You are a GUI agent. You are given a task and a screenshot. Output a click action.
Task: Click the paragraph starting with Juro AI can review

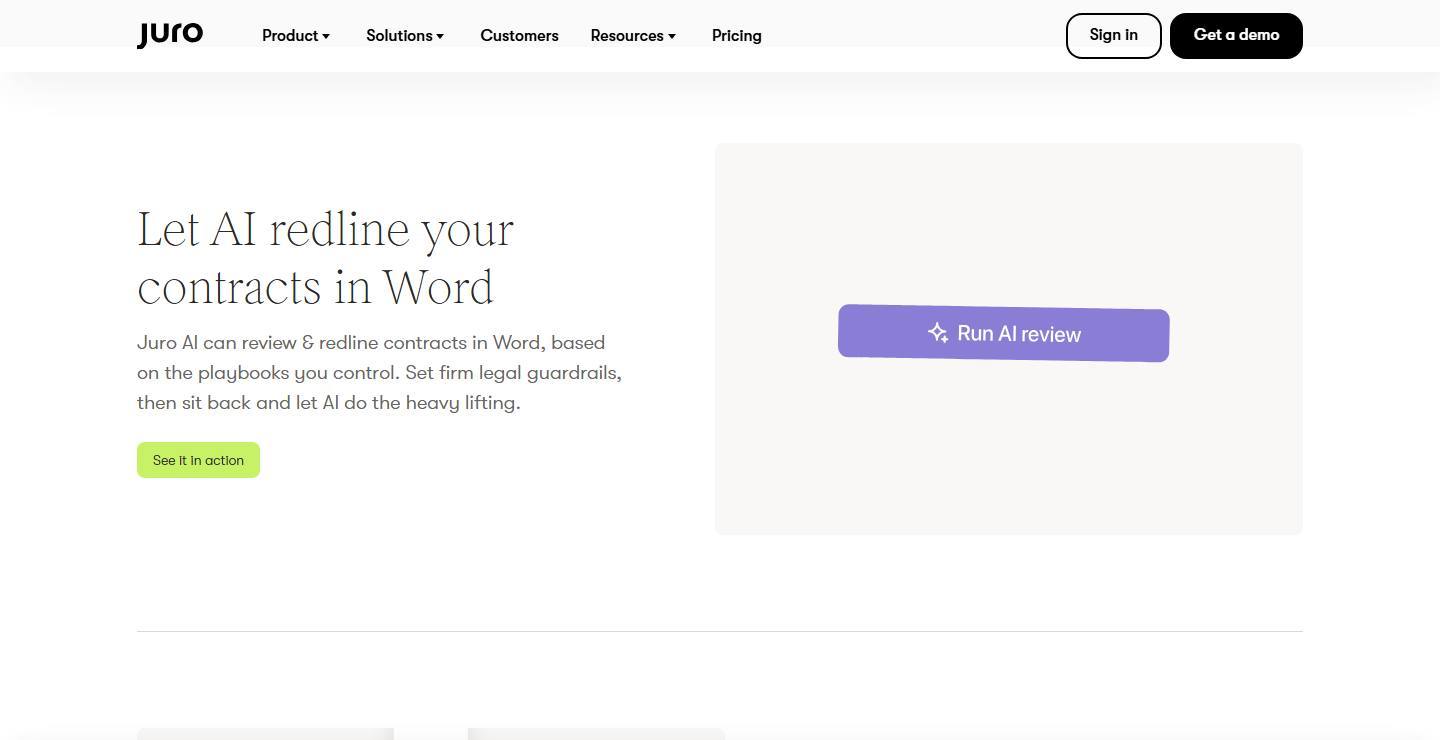pos(380,373)
